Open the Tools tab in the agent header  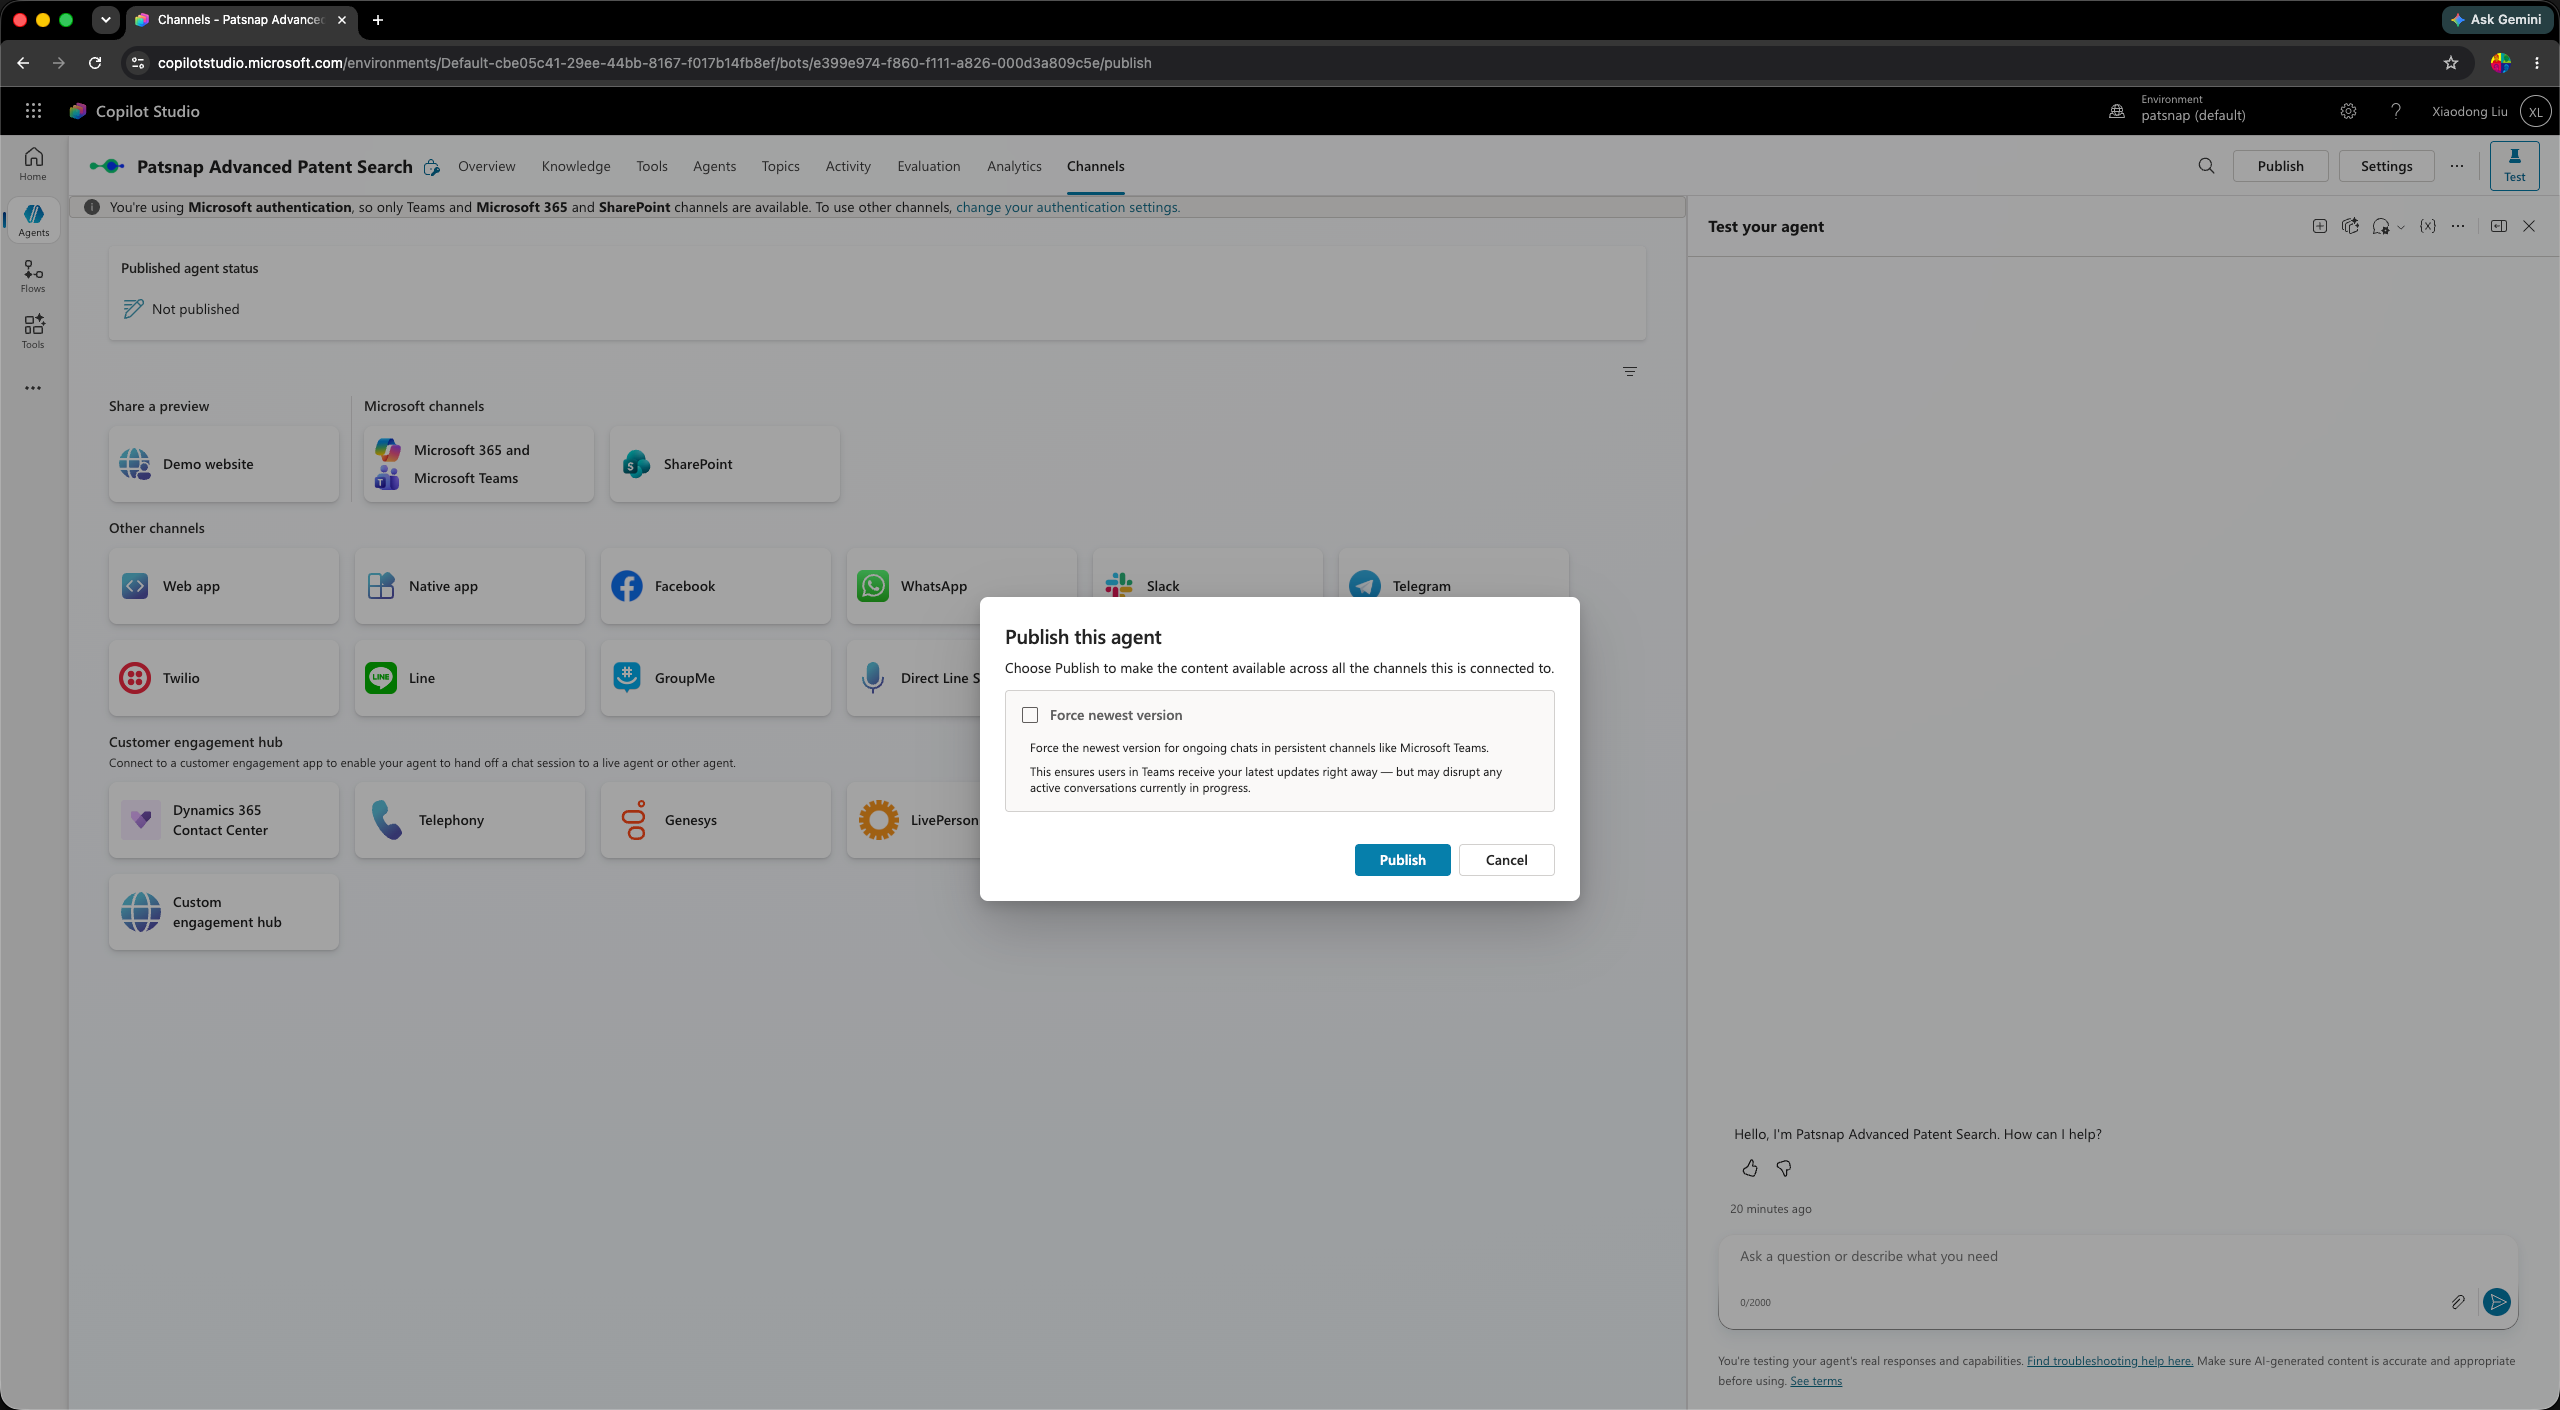pyautogui.click(x=652, y=166)
